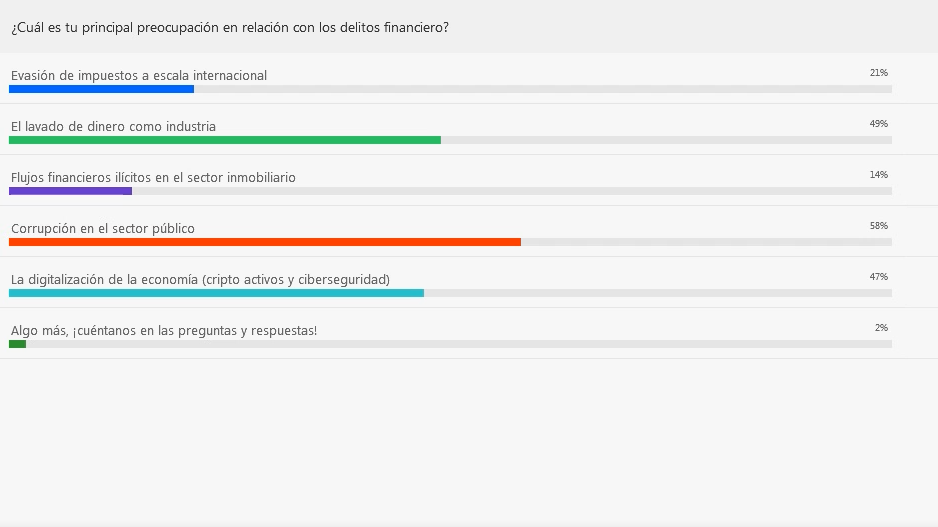Click the poll question title text
The image size is (938, 527).
(x=230, y=28)
